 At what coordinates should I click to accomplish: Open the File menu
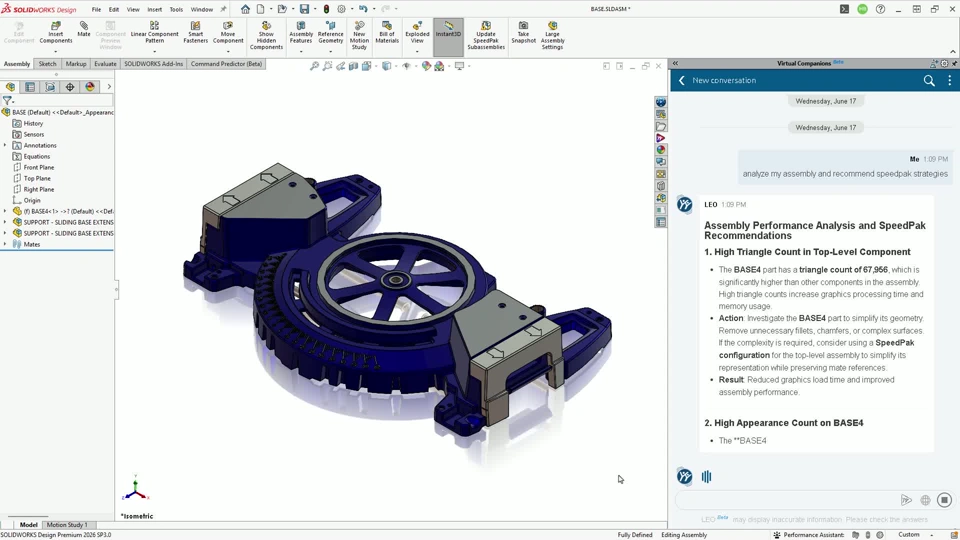point(96,10)
